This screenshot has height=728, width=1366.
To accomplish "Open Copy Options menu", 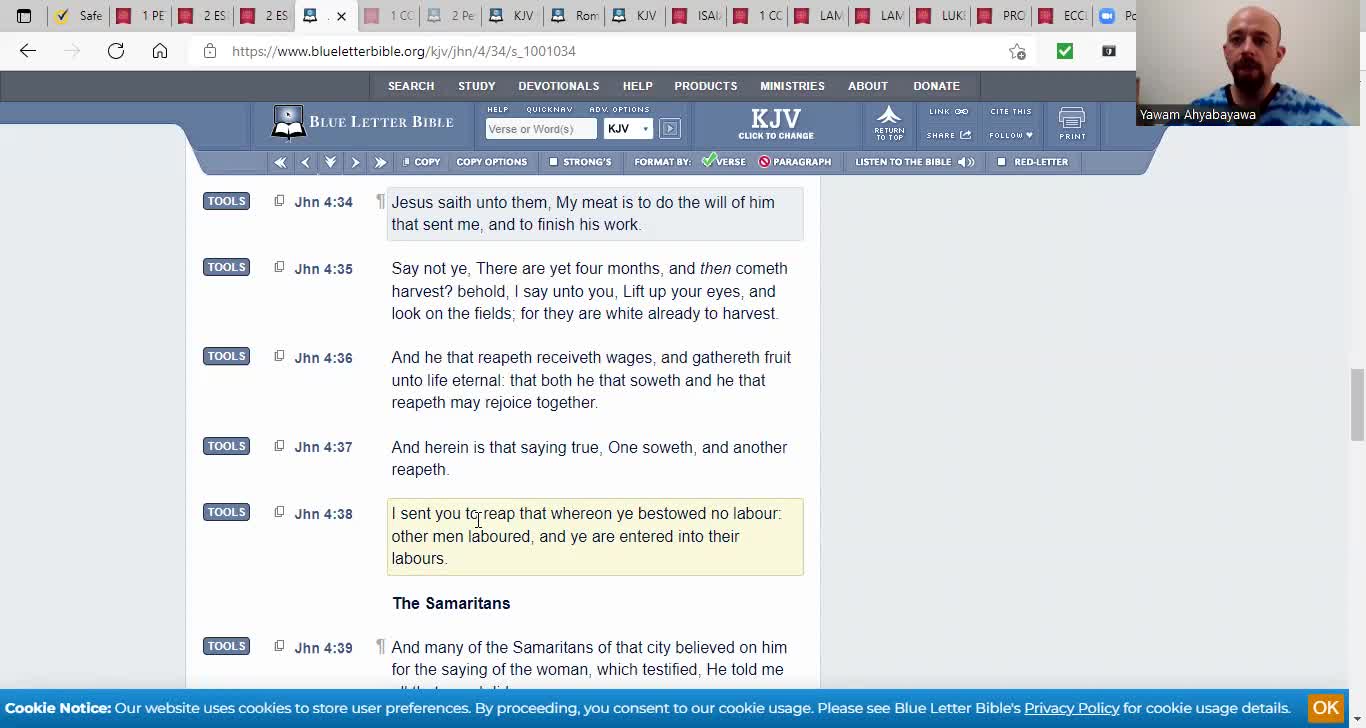I will coord(491,162).
